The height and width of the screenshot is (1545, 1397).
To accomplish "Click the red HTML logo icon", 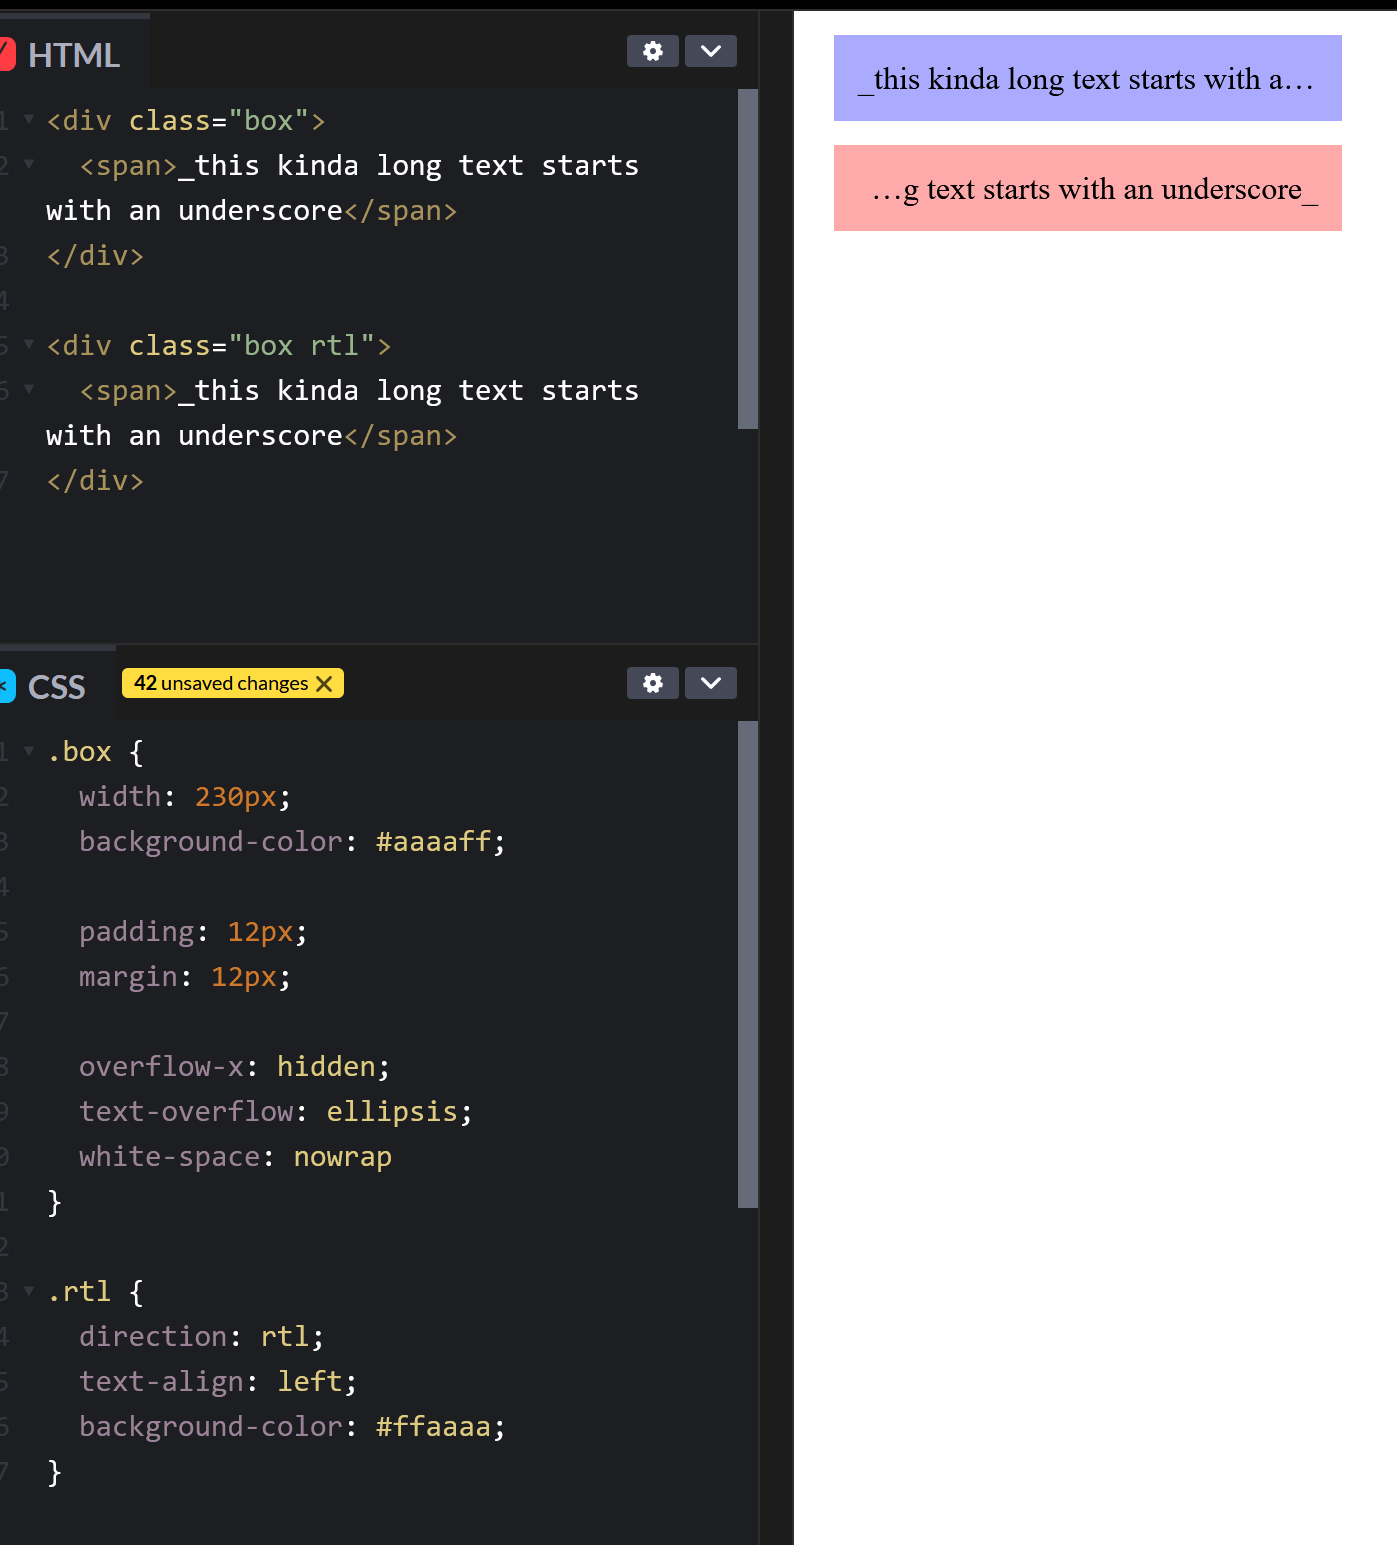I will (7, 54).
